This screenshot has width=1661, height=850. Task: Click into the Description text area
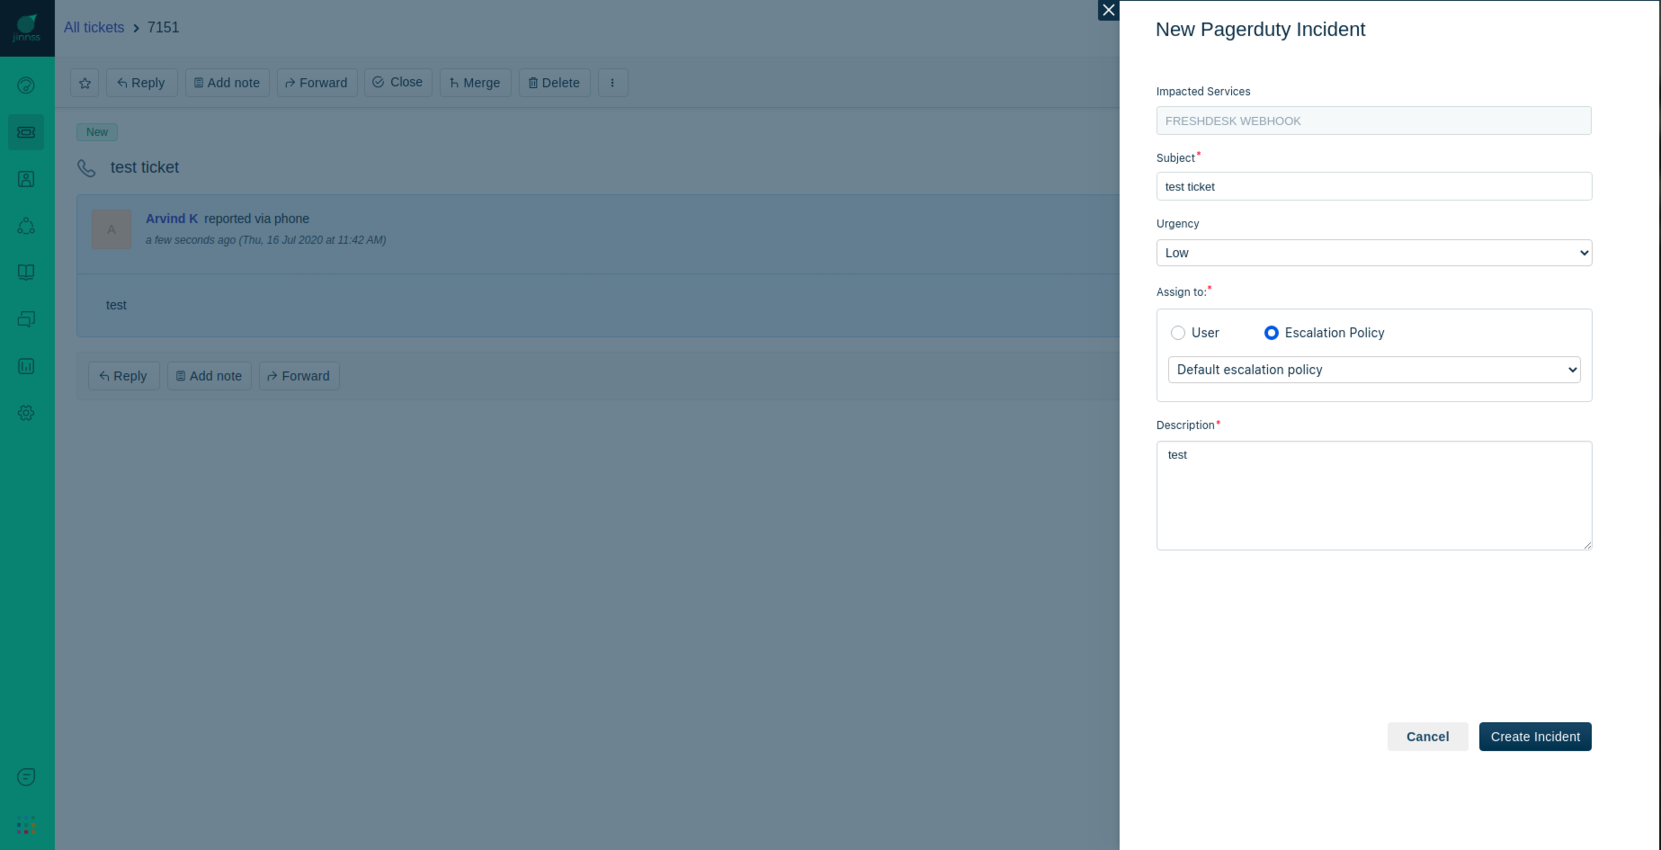pos(1374,496)
